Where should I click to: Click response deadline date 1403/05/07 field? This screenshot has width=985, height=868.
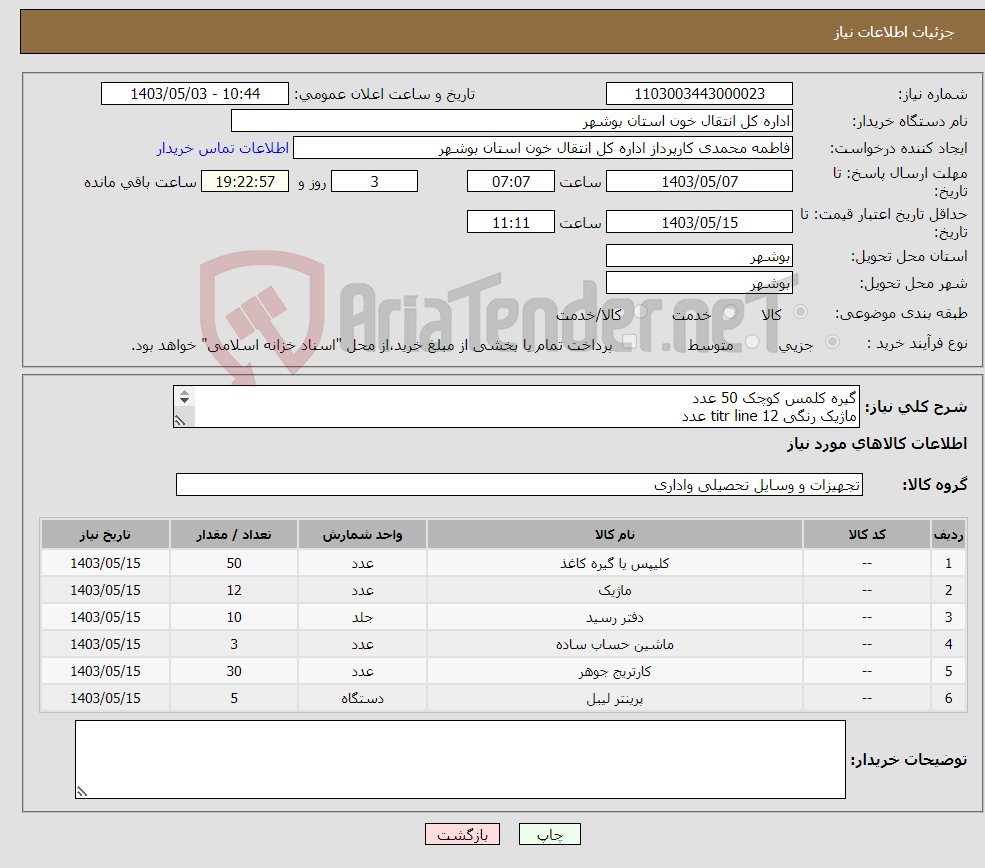tap(699, 182)
